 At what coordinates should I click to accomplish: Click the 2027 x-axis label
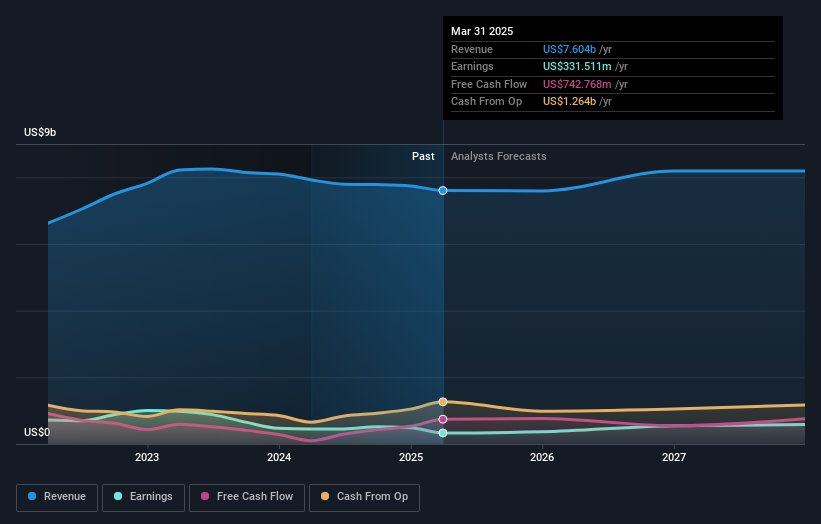pos(674,458)
